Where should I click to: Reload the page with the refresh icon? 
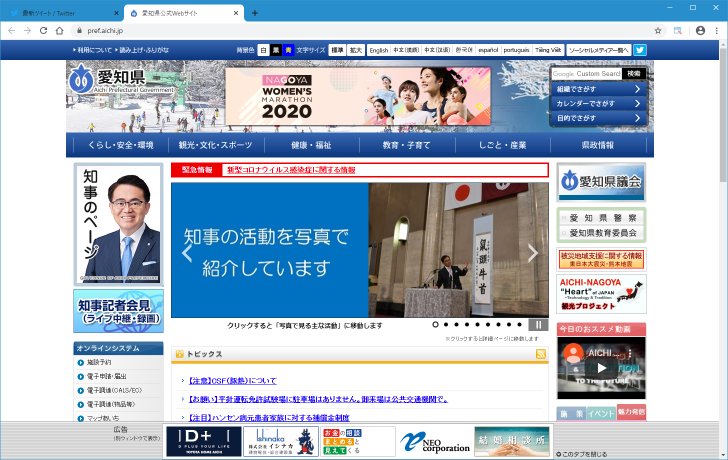[43, 31]
